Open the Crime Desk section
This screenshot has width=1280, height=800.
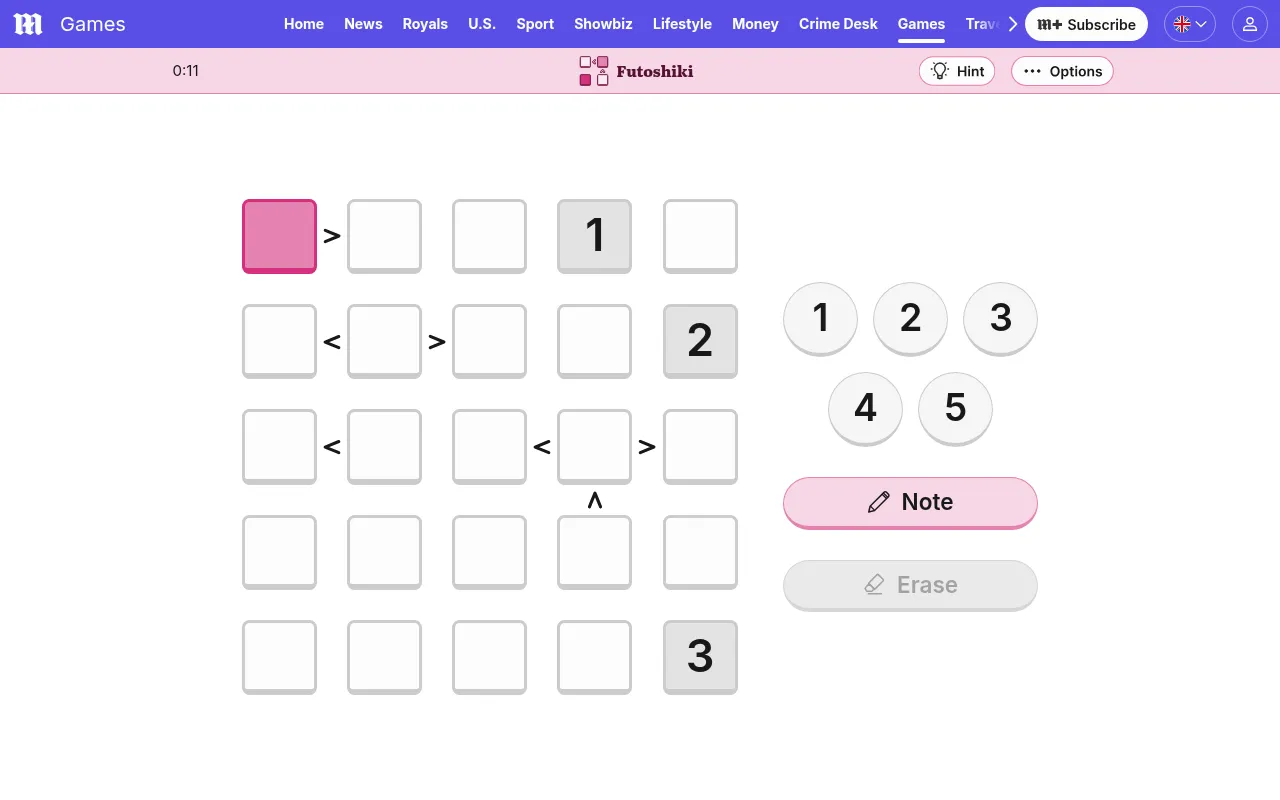tap(838, 24)
